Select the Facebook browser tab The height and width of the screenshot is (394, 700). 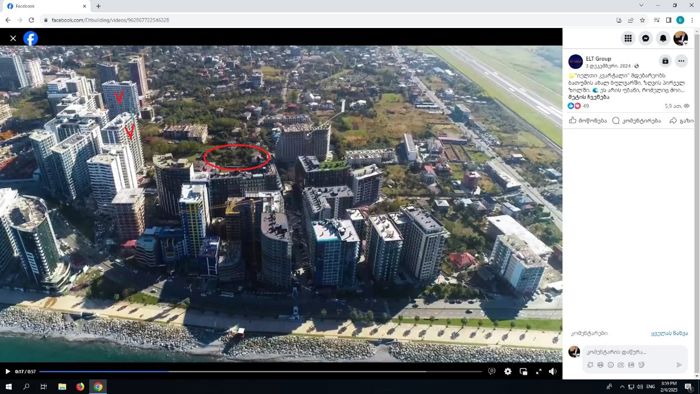pos(45,6)
